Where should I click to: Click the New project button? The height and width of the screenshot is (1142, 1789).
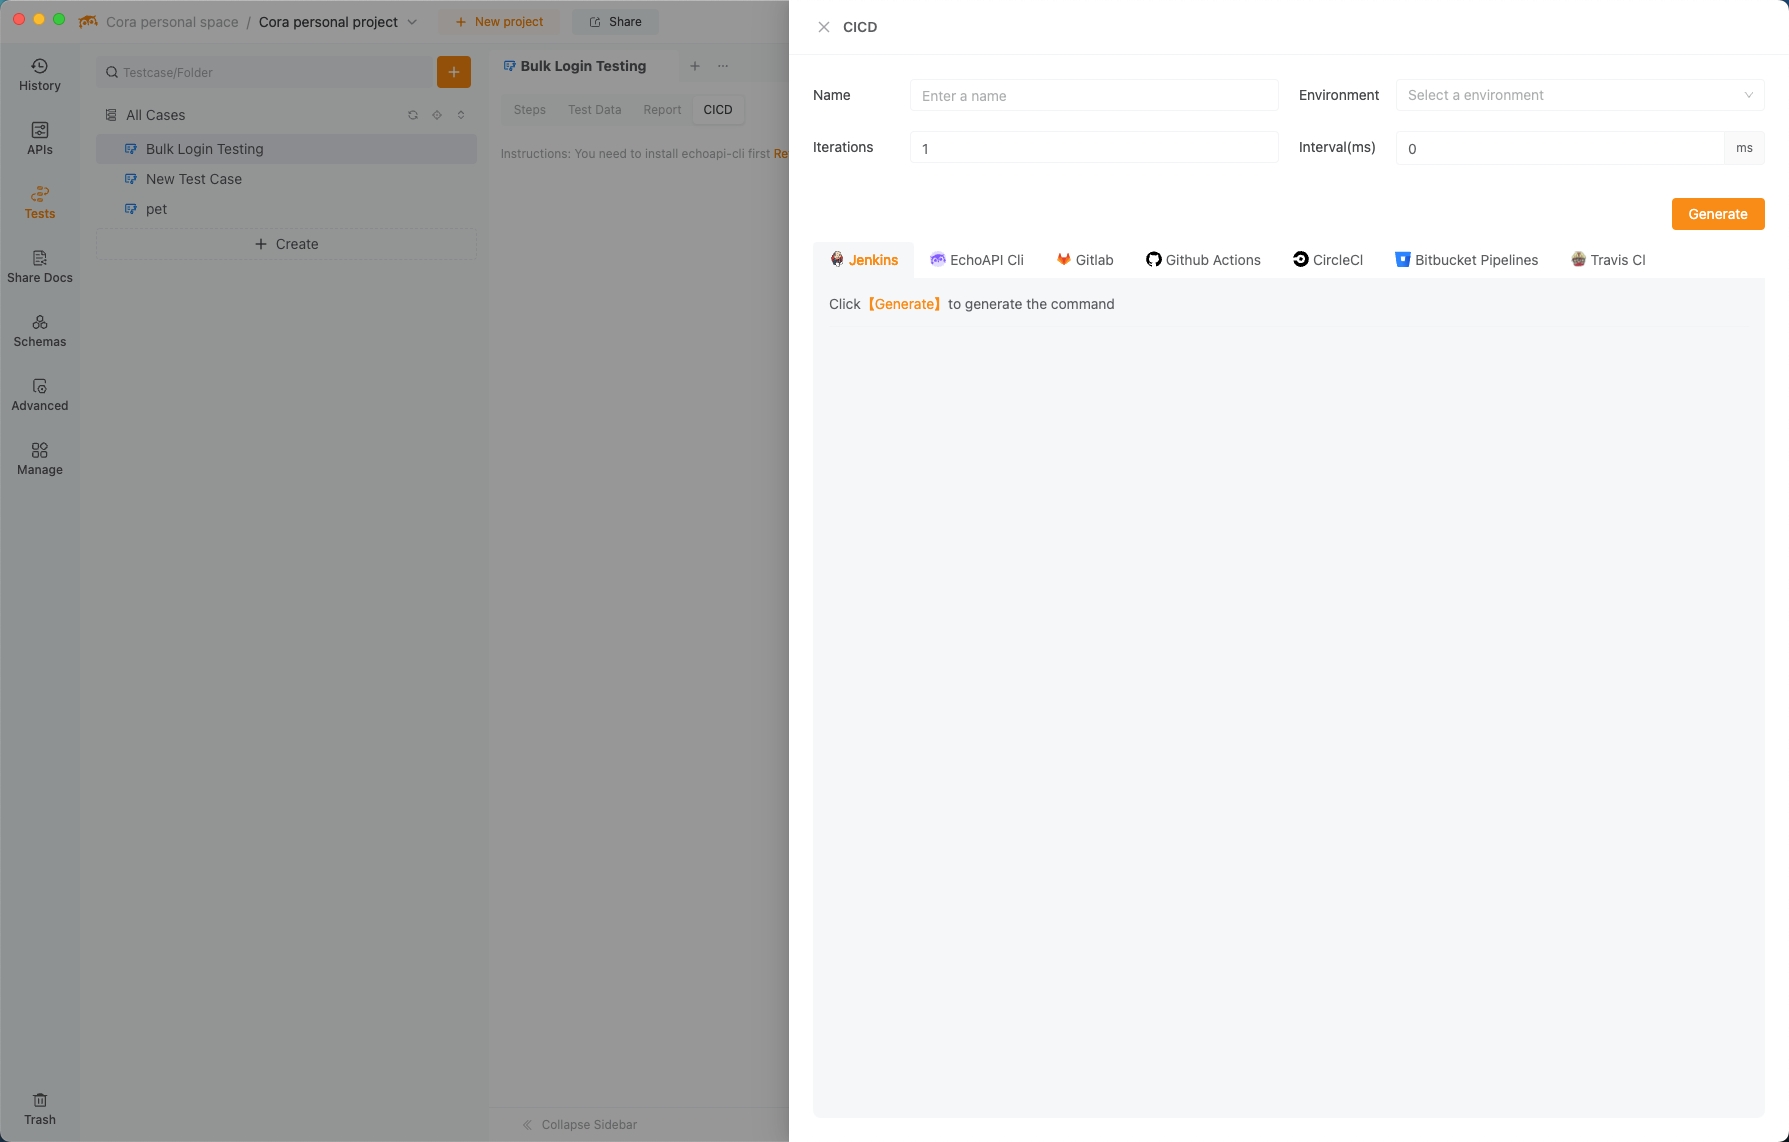click(x=499, y=21)
